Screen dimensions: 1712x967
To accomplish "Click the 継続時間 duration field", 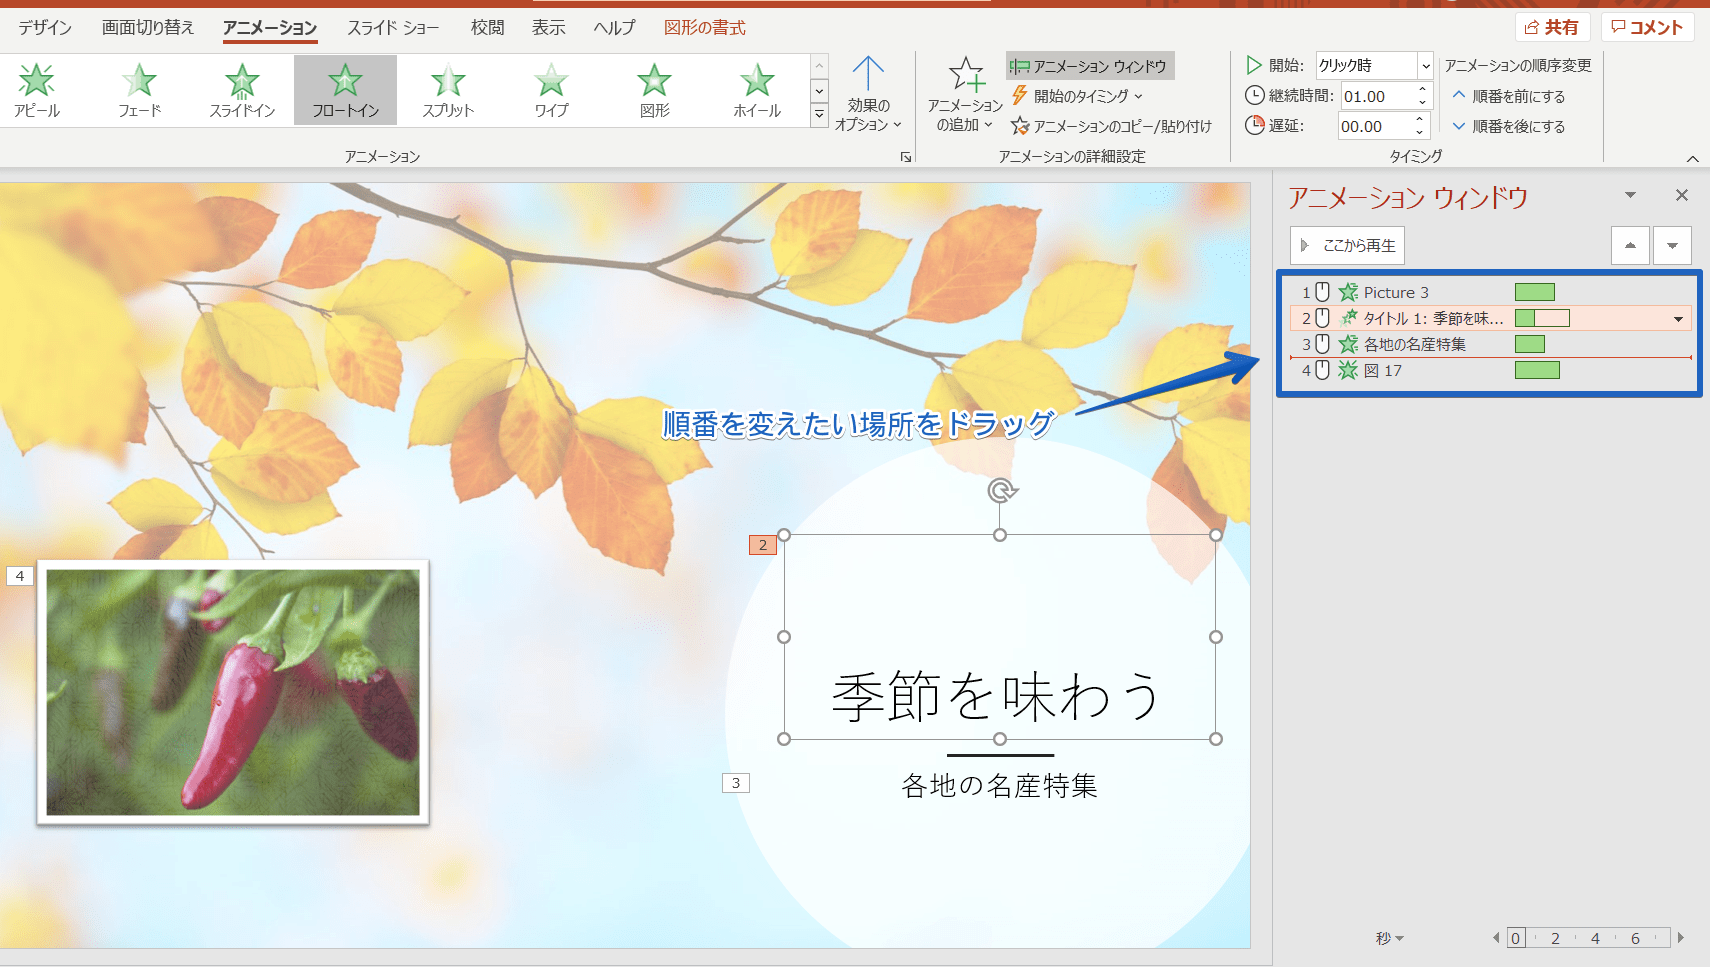I will pos(1377,96).
